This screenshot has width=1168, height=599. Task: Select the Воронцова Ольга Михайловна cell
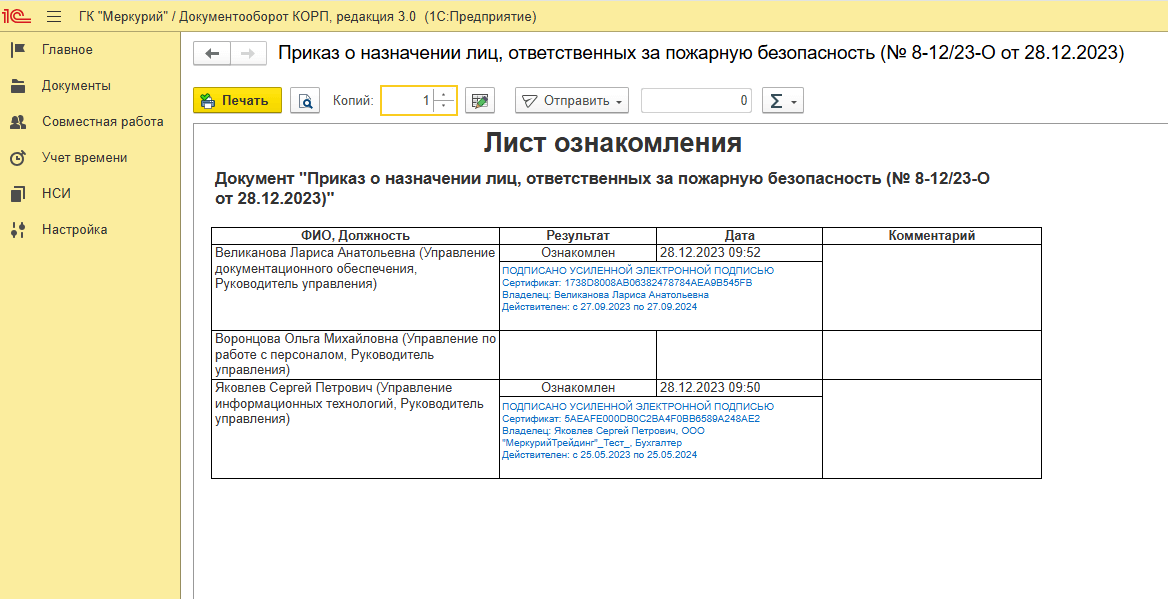355,354
